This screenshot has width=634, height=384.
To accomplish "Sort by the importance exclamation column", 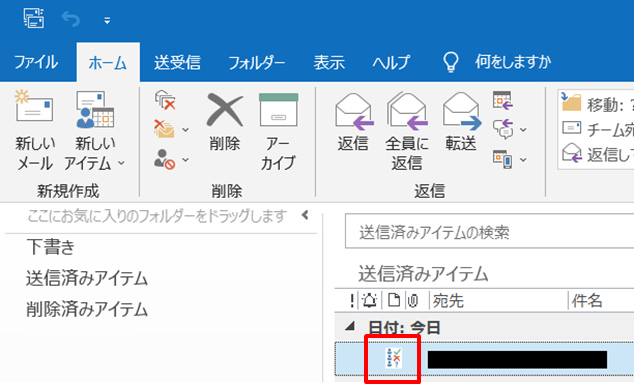I will tap(352, 300).
